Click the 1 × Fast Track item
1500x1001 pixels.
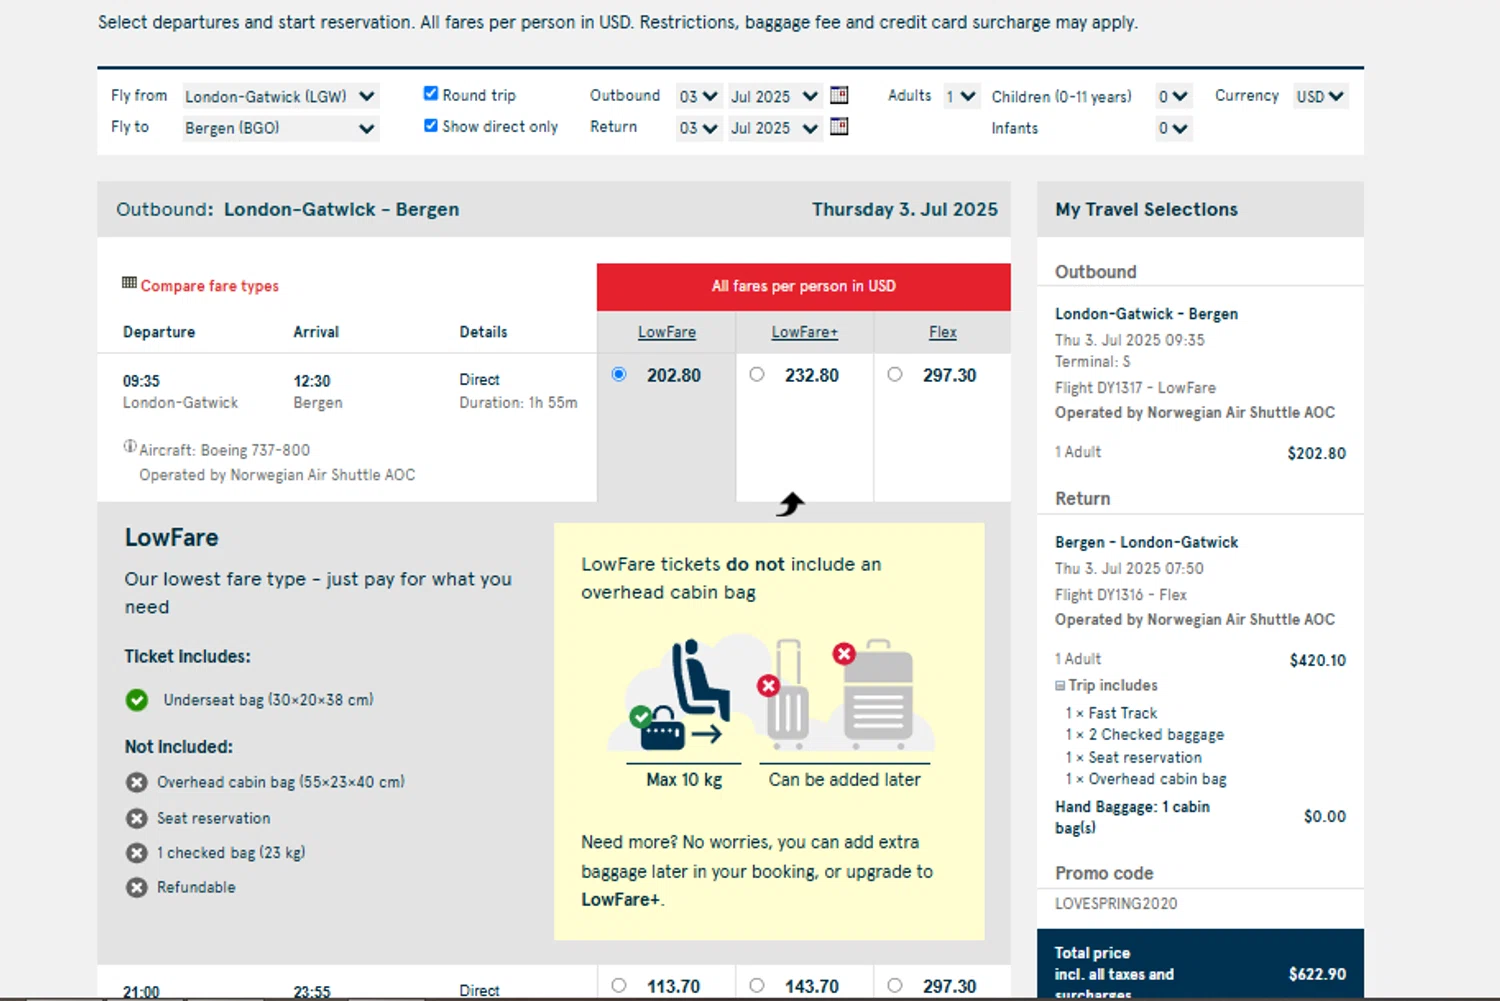point(1111,713)
